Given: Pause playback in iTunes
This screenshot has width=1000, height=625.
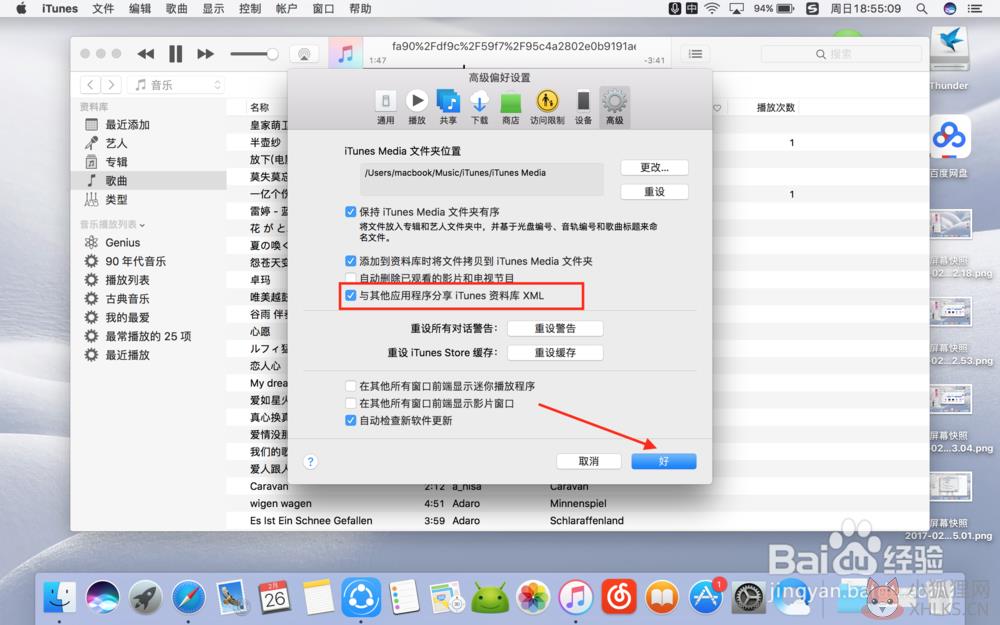Looking at the screenshot, I should click(175, 54).
